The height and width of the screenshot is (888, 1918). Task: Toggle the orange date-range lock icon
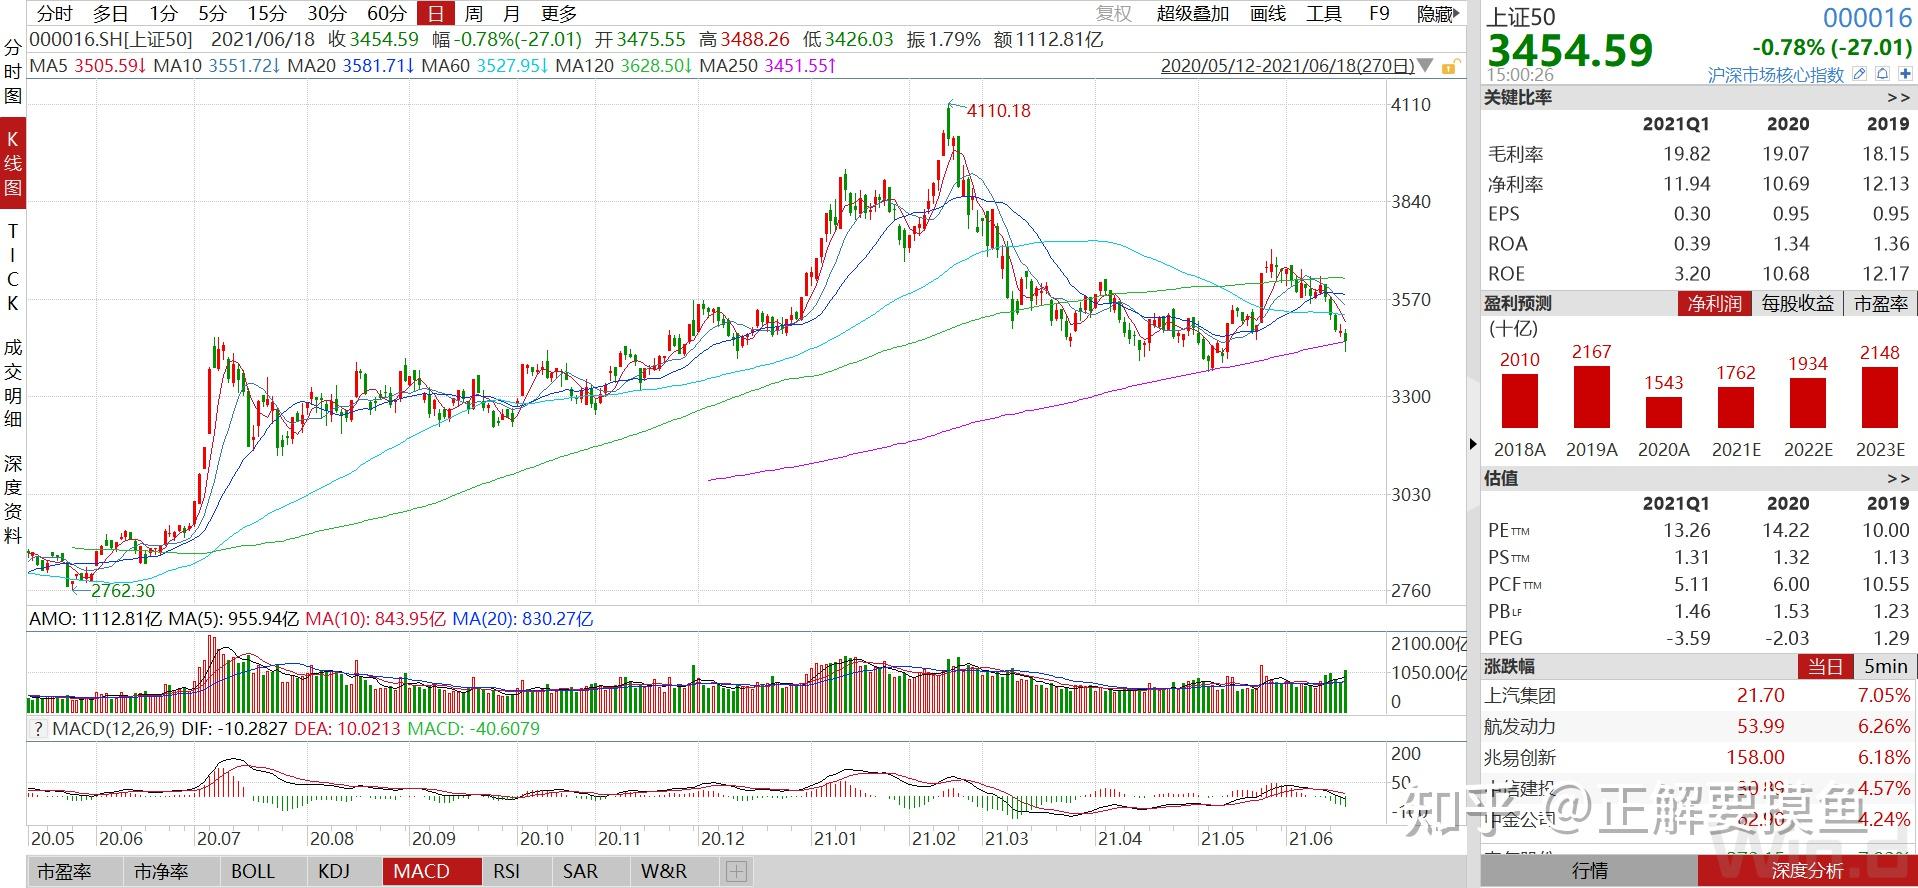[1451, 67]
